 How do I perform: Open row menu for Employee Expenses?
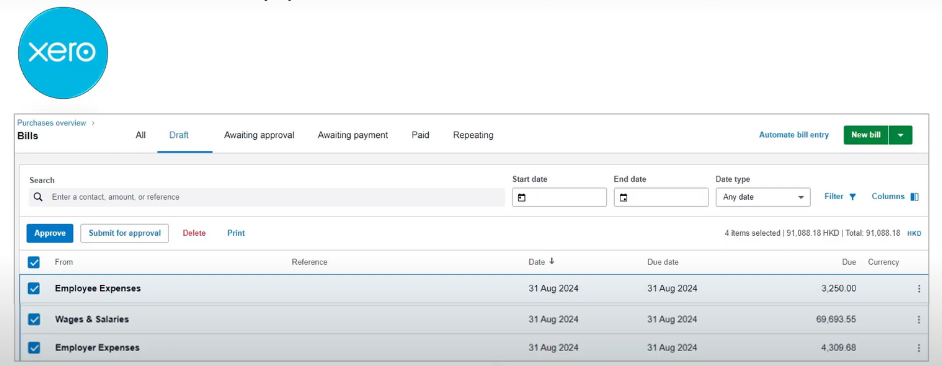[x=919, y=288]
